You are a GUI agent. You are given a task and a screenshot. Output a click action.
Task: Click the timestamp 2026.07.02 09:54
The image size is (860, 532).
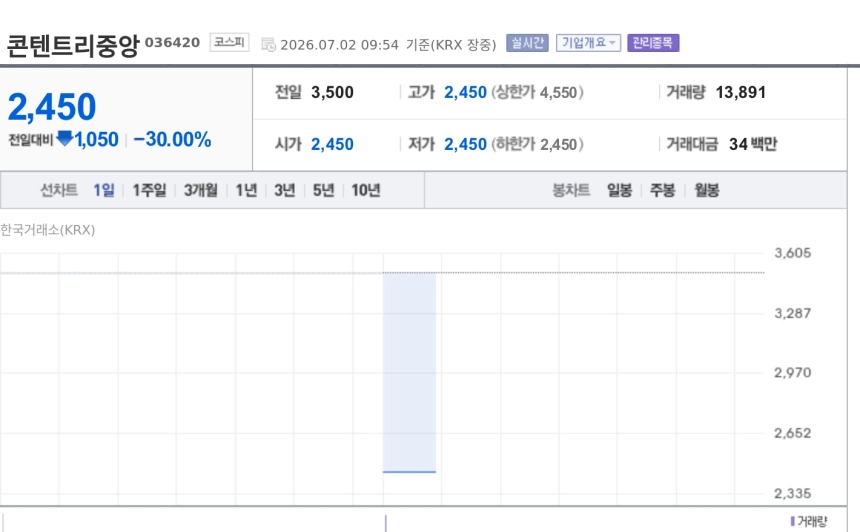340,45
